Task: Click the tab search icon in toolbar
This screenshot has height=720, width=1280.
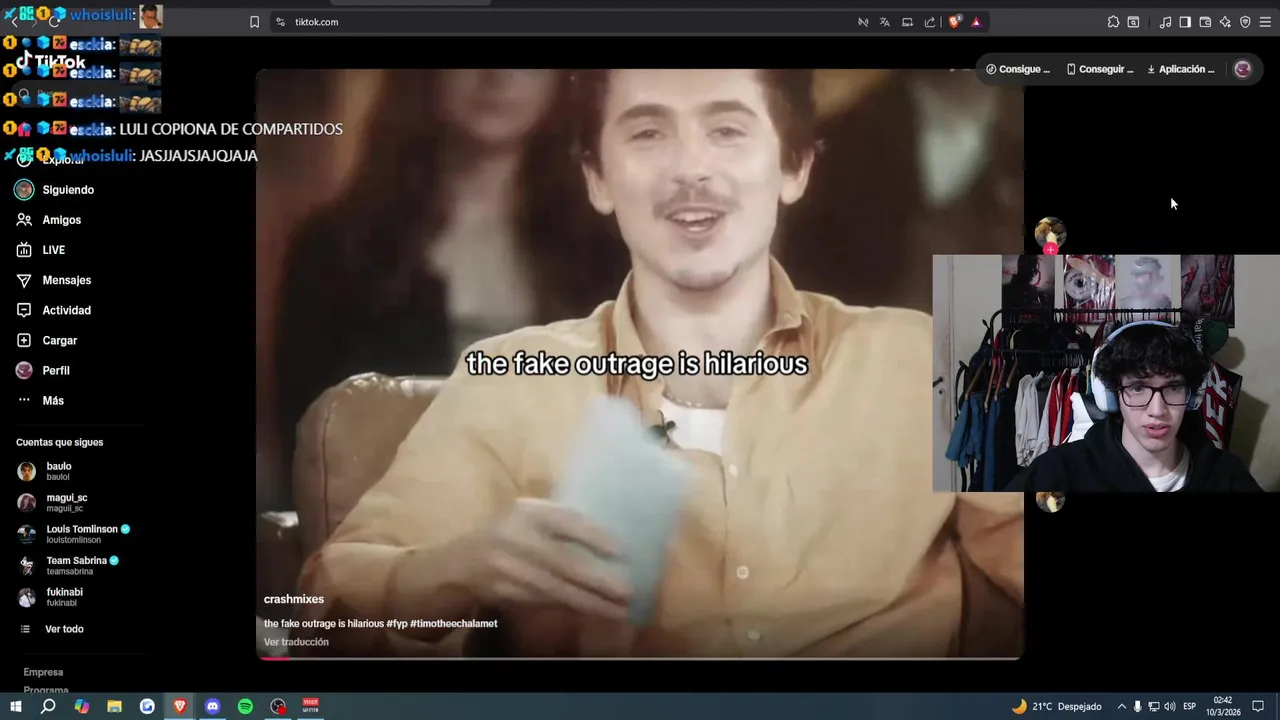Action: click(x=1133, y=22)
